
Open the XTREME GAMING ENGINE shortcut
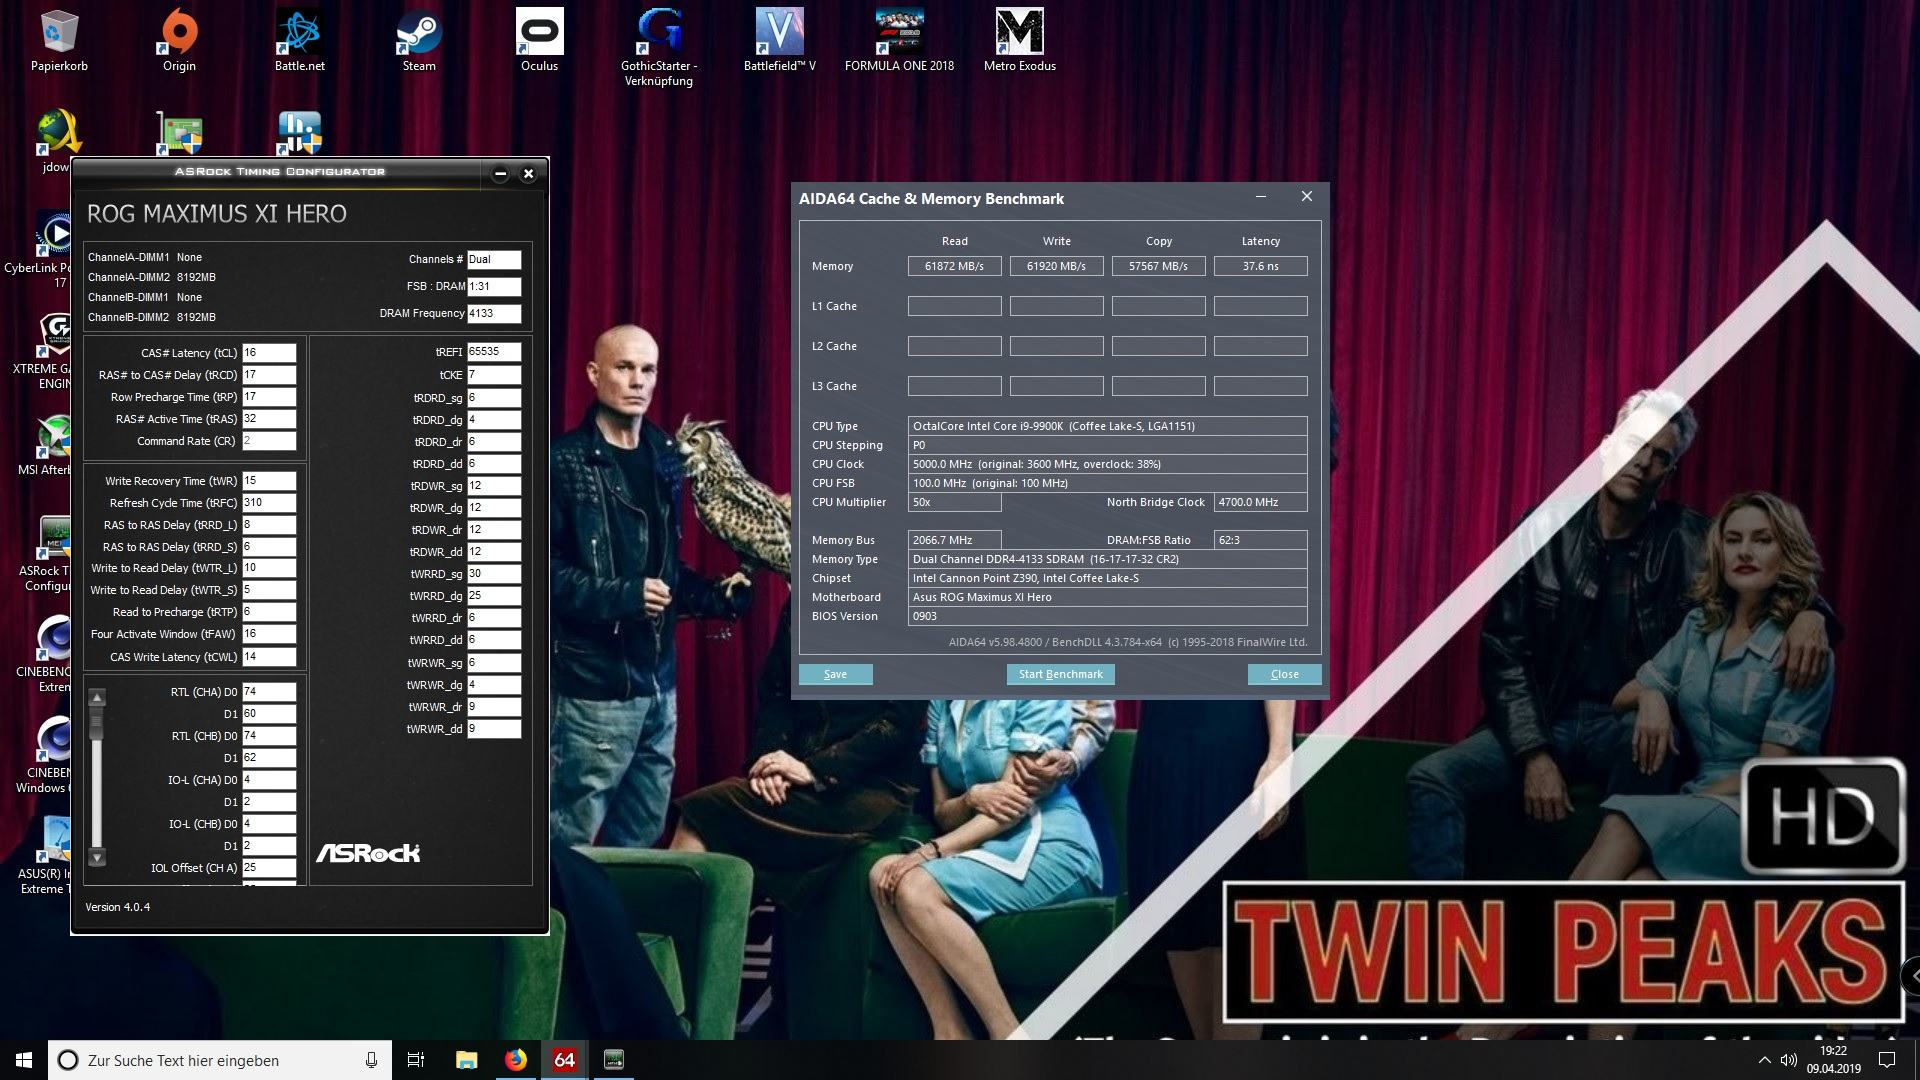42,352
